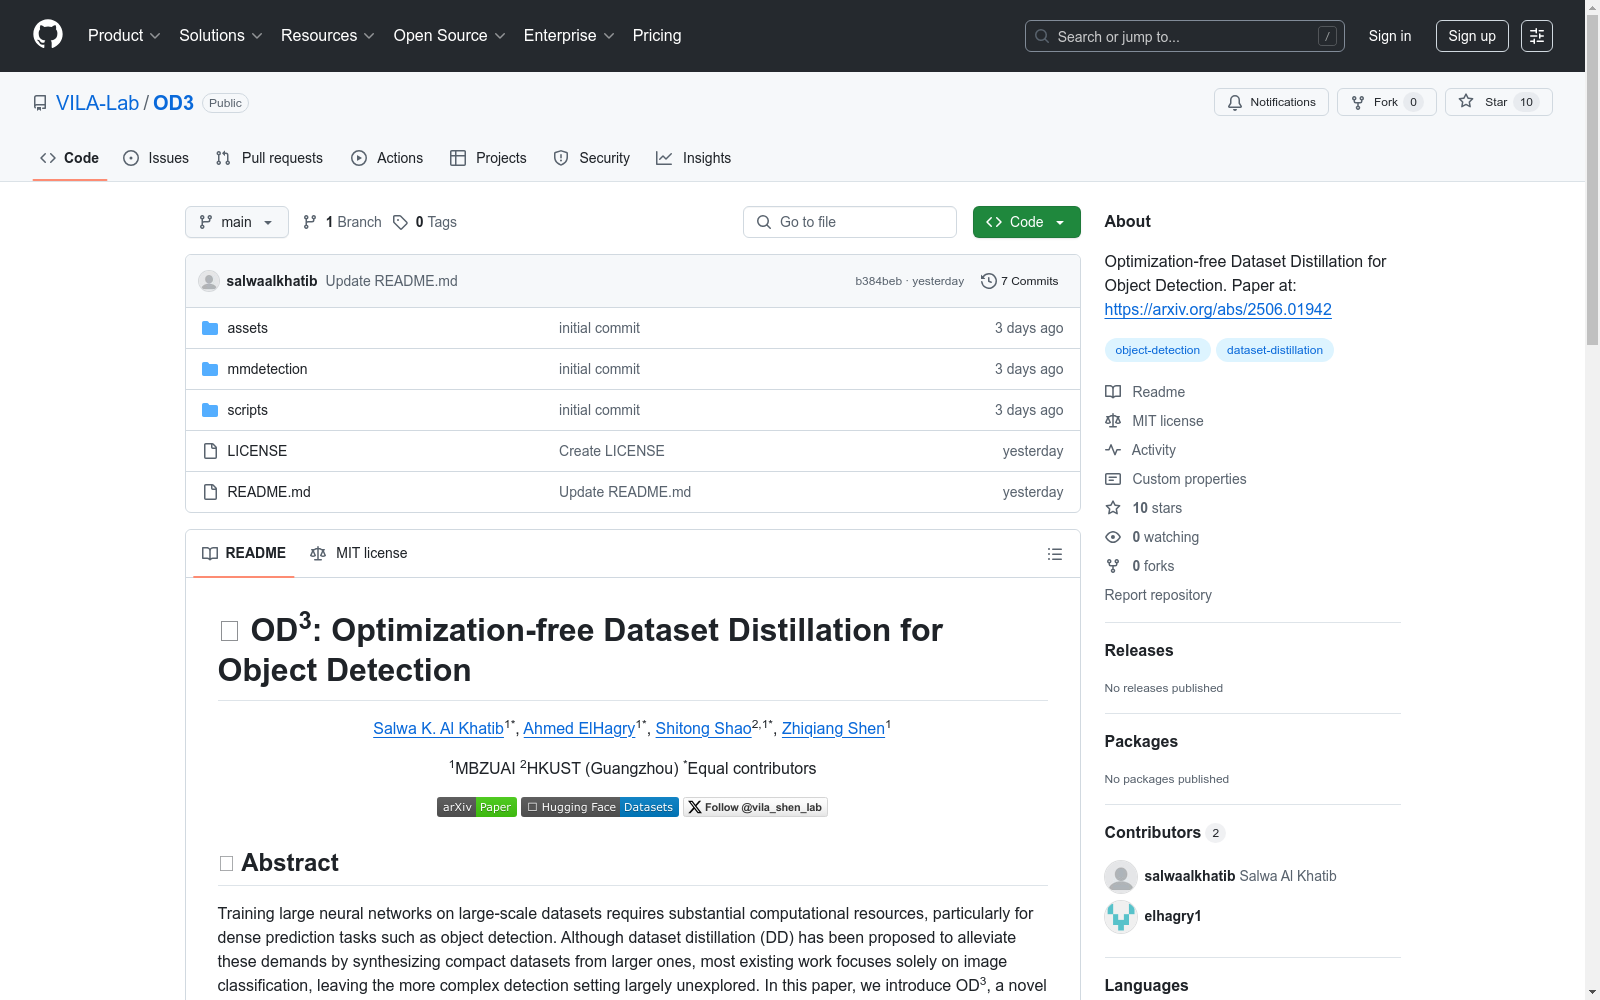Click the Report repository link
This screenshot has width=1600, height=1000.
(x=1158, y=595)
